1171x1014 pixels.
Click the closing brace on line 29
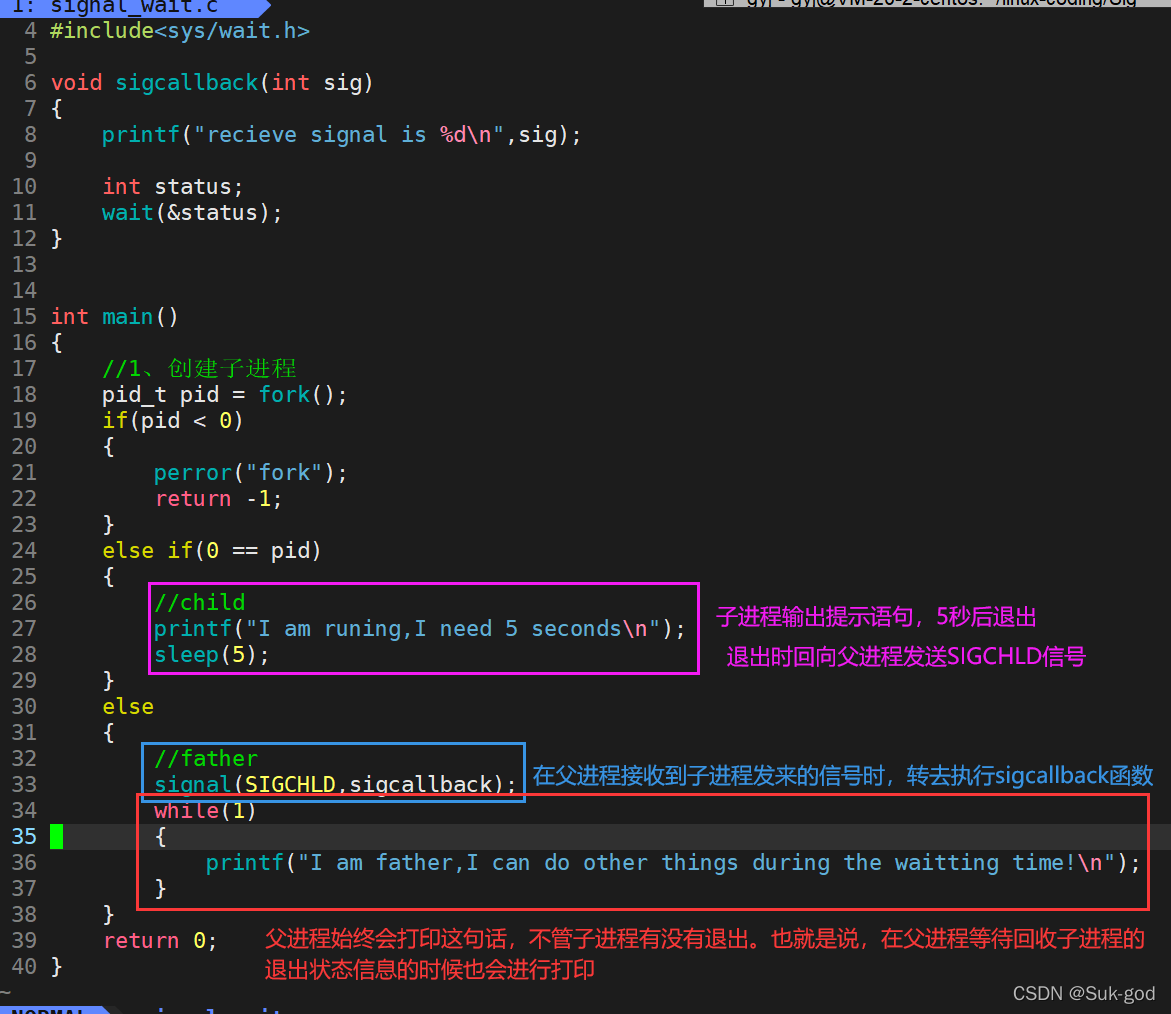click(108, 680)
